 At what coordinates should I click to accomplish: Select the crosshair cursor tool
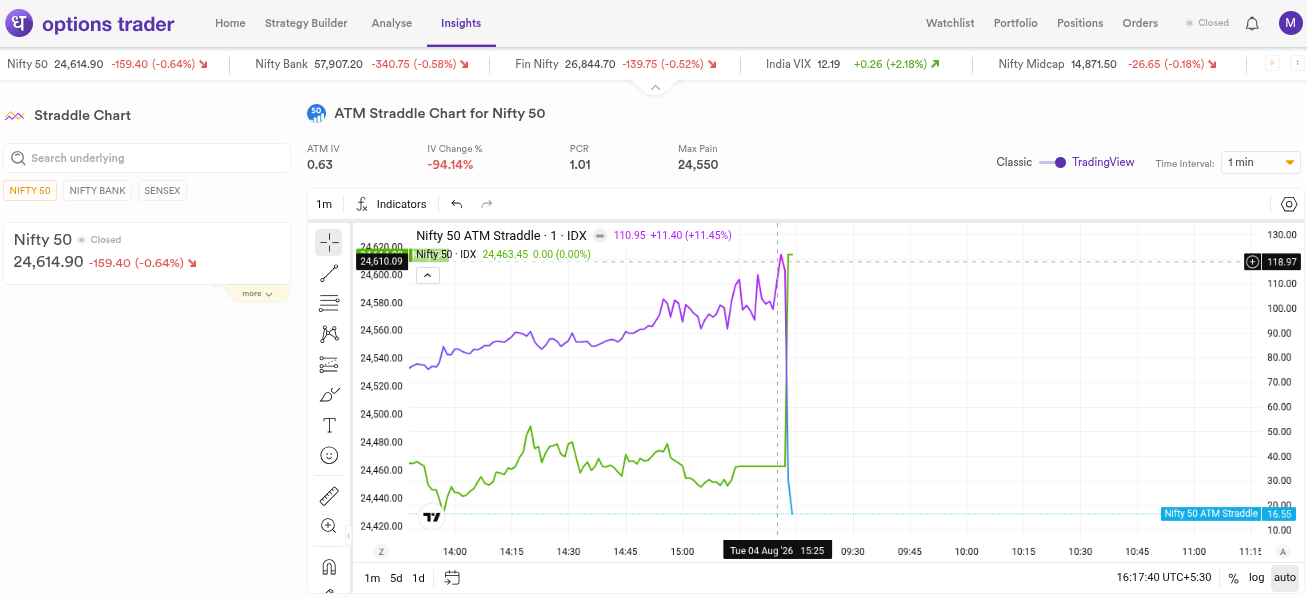[x=328, y=243]
